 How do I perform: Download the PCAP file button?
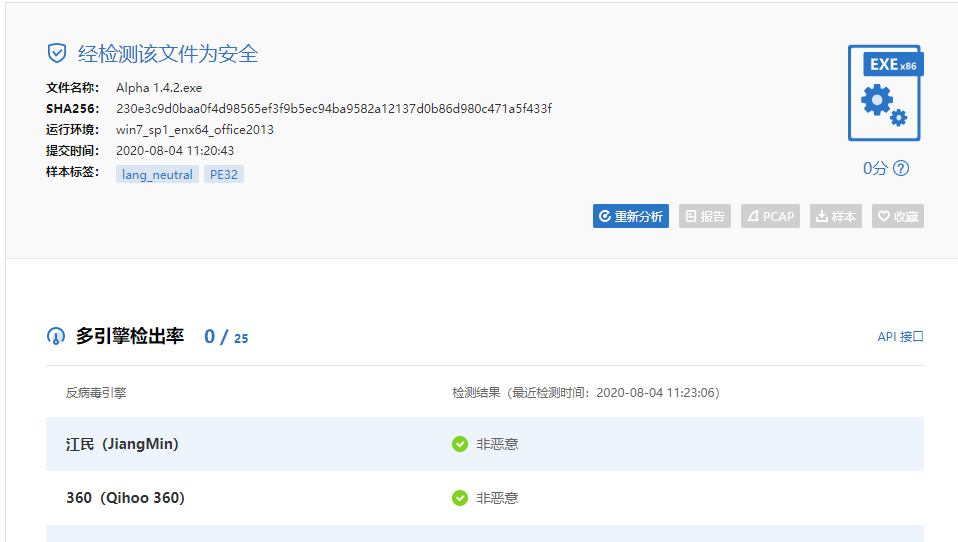pos(770,216)
